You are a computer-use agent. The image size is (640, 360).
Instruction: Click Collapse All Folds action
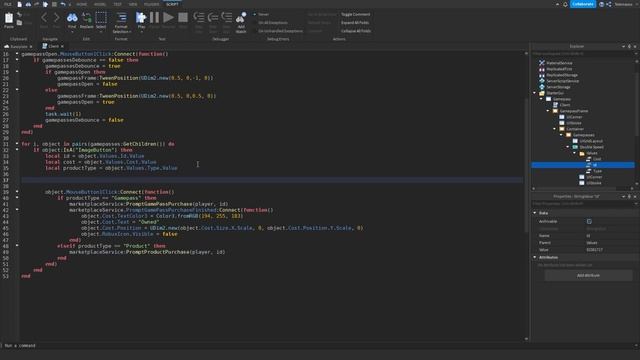(x=356, y=31)
